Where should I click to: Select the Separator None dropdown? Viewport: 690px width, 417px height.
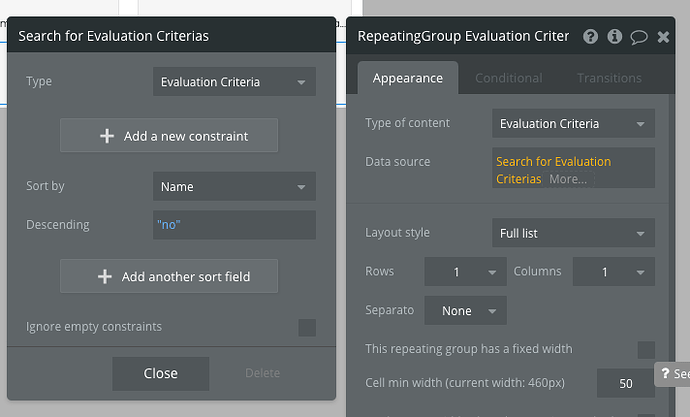coord(465,311)
